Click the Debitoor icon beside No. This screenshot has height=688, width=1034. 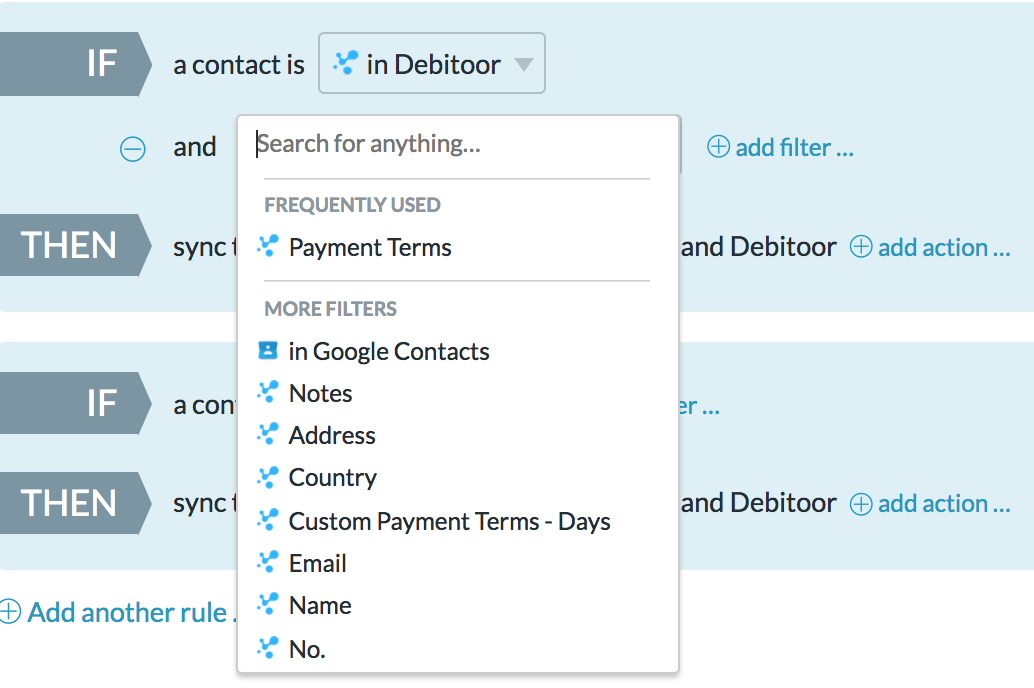pyautogui.click(x=268, y=648)
